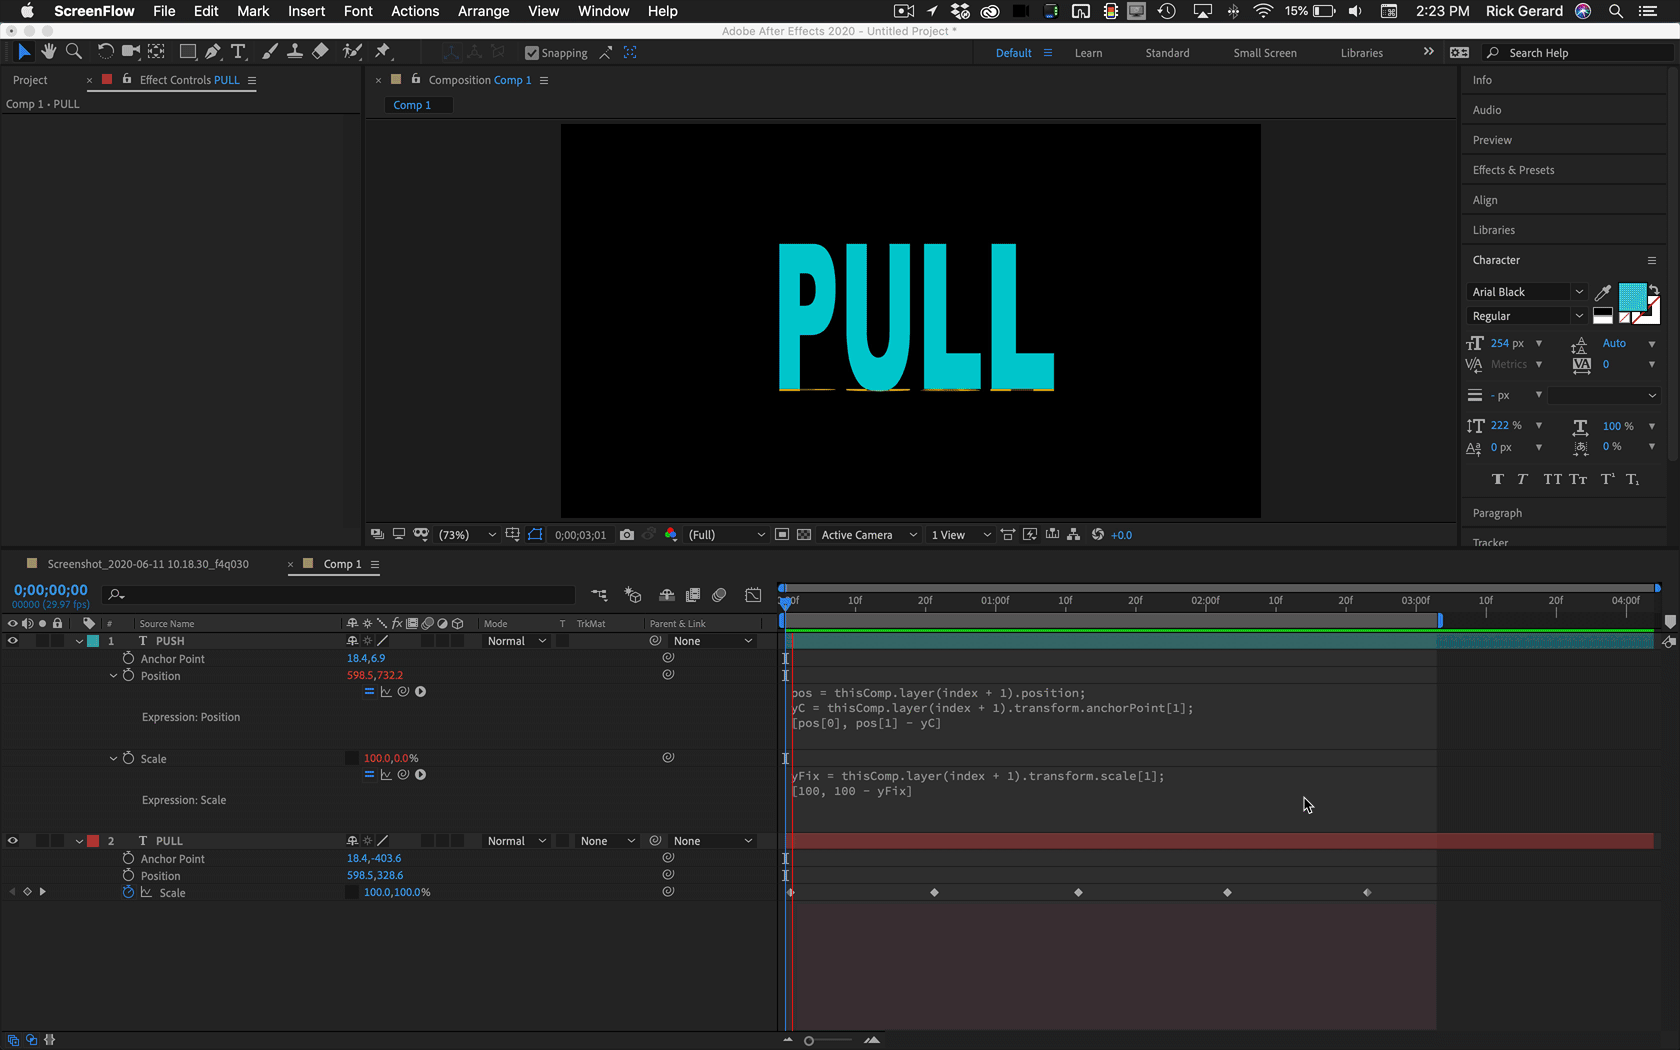1680x1050 pixels.
Task: Toggle the Position stopwatch on the PUSH layer
Action: (x=128, y=676)
